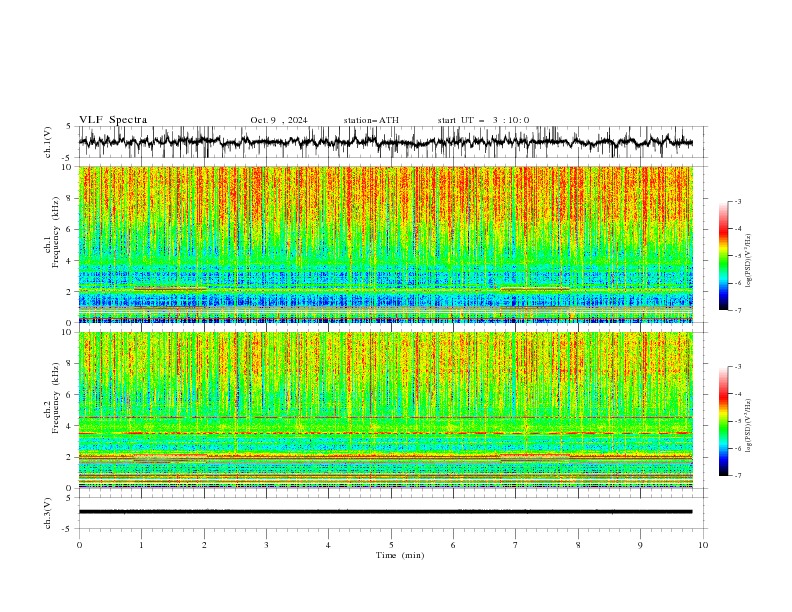Click the 'ch.1(V)' waveform axis label

[x=48, y=142]
